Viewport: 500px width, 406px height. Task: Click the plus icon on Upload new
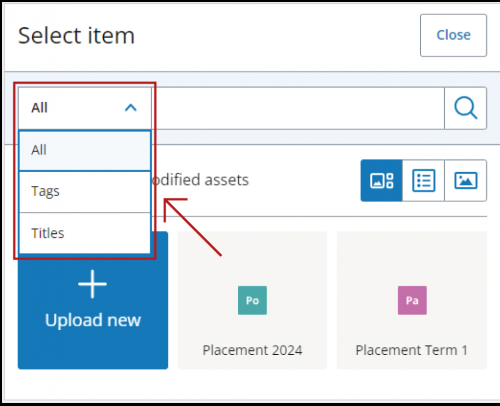92,284
